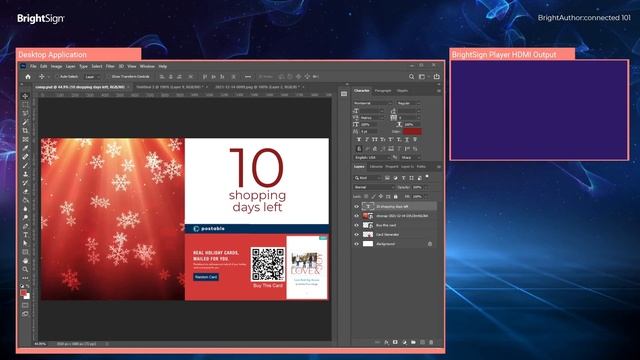Hide the Background layer

[356, 244]
